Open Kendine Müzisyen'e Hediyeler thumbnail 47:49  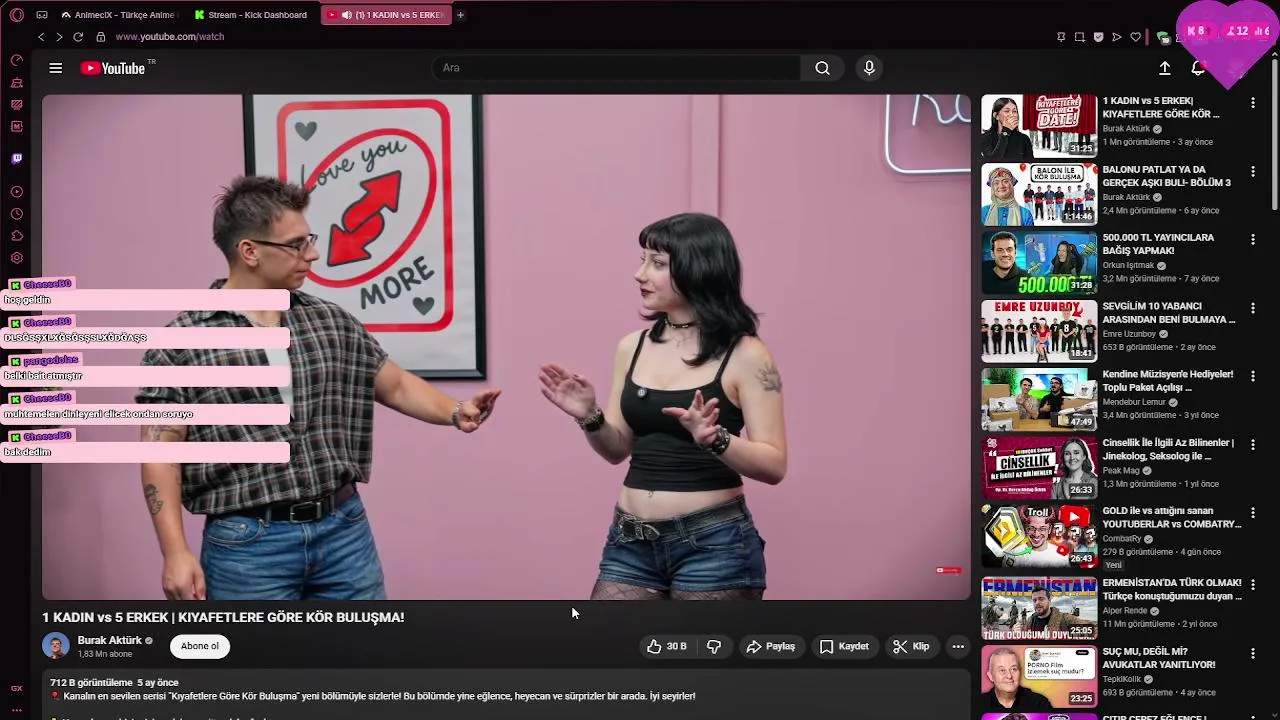pos(1039,399)
